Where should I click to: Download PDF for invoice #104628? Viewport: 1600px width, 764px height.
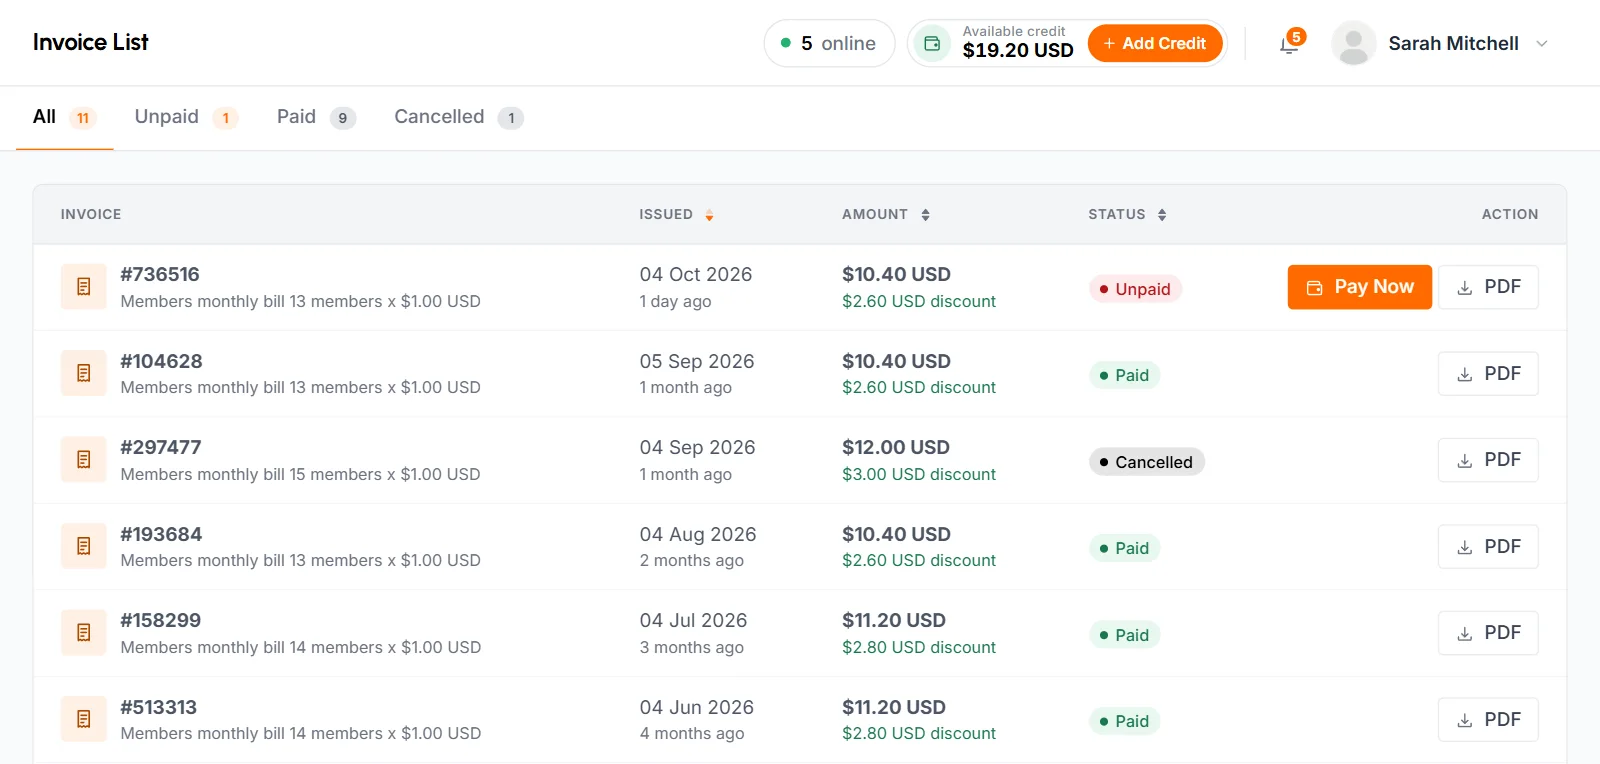pos(1488,374)
